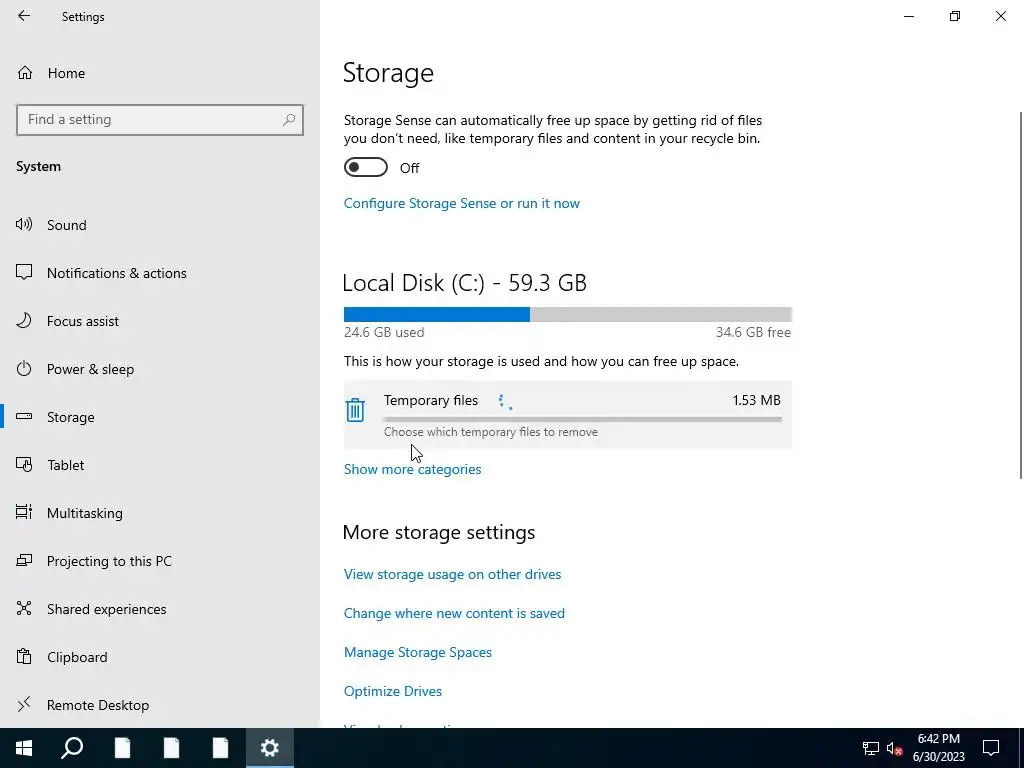1024x768 pixels.
Task: Open Temporary files category row
Action: (x=568, y=414)
